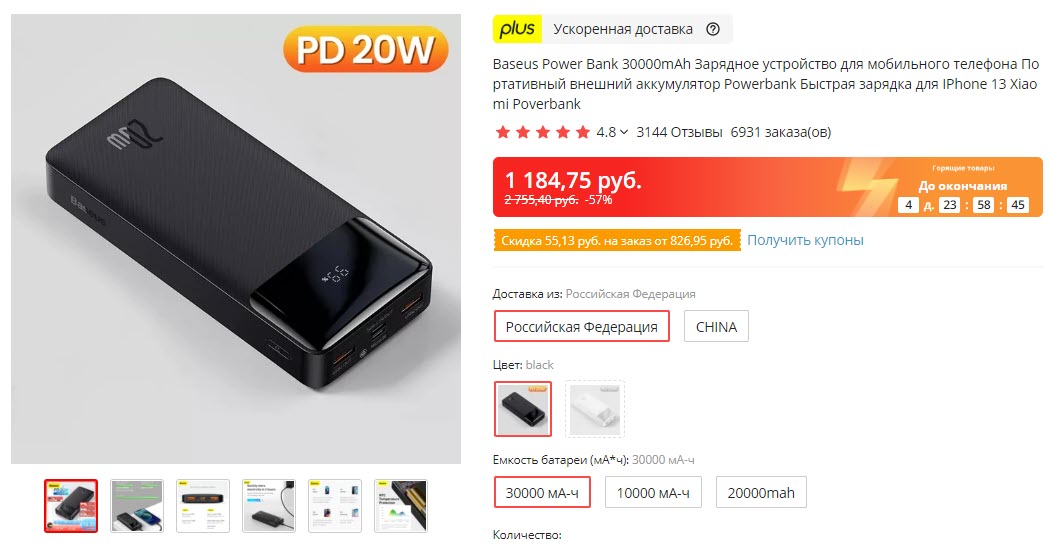Click the discount coupon banner Скидка 55,13 руб.

pyautogui.click(x=617, y=241)
